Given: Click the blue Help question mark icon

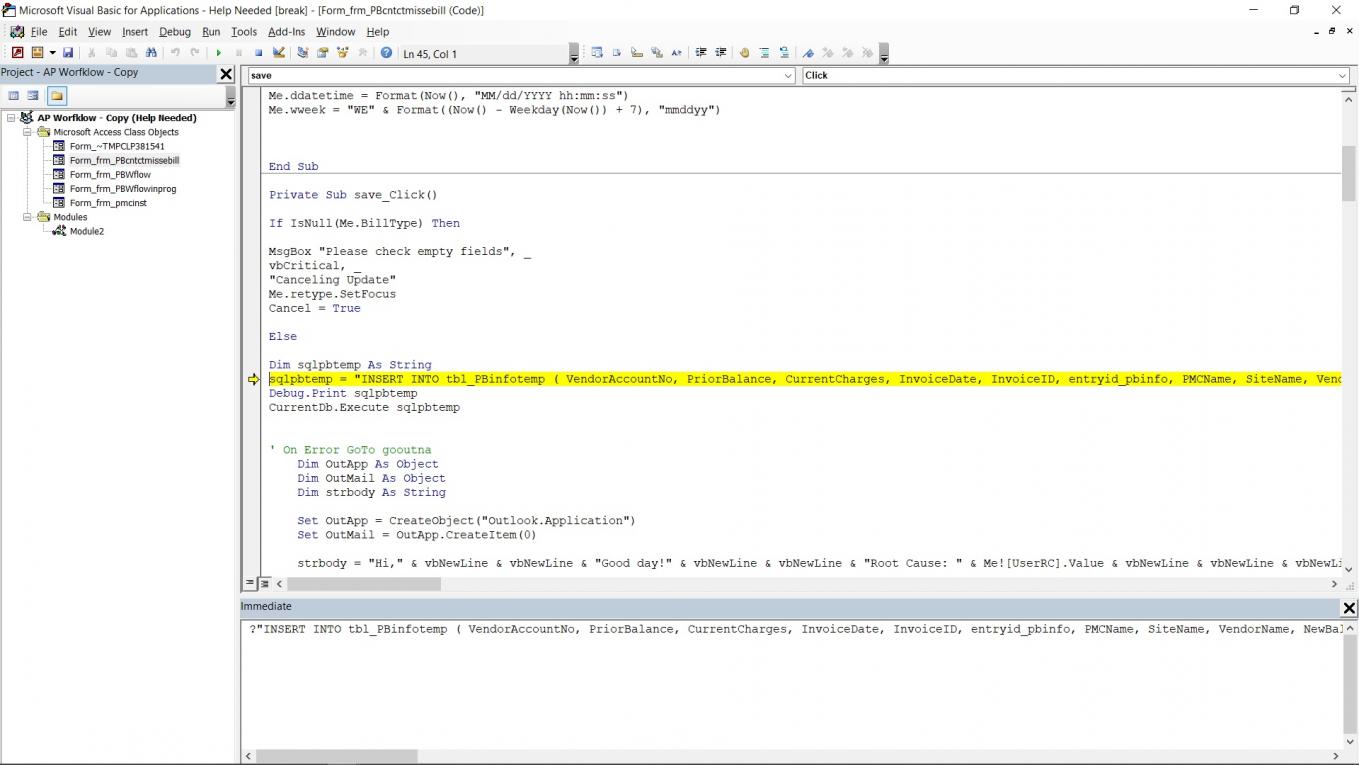Looking at the screenshot, I should click(x=386, y=53).
